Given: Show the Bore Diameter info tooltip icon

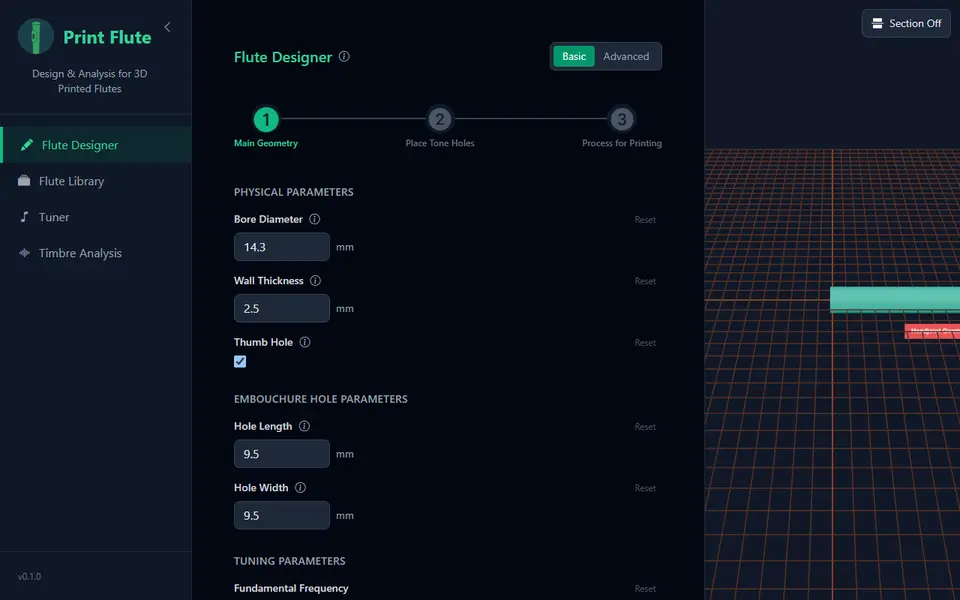Looking at the screenshot, I should [x=314, y=219].
